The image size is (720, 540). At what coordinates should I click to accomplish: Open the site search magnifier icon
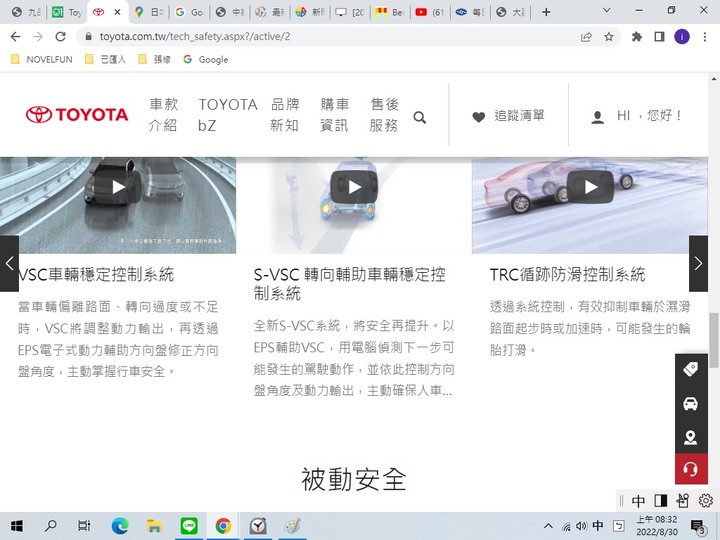point(420,118)
